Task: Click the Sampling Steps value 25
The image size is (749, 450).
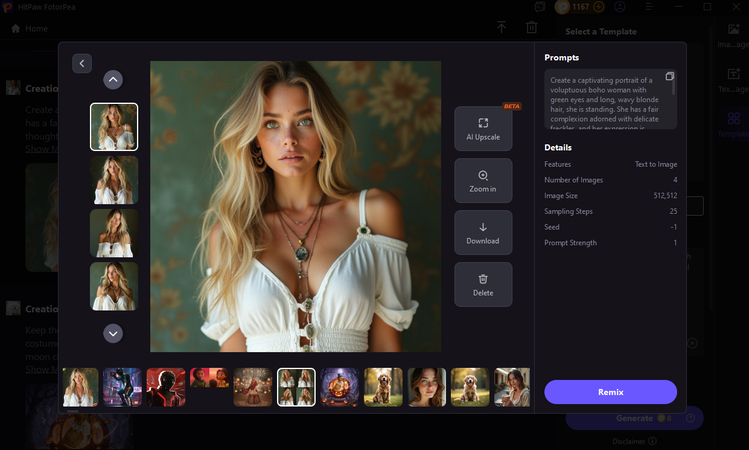Action: tap(673, 211)
